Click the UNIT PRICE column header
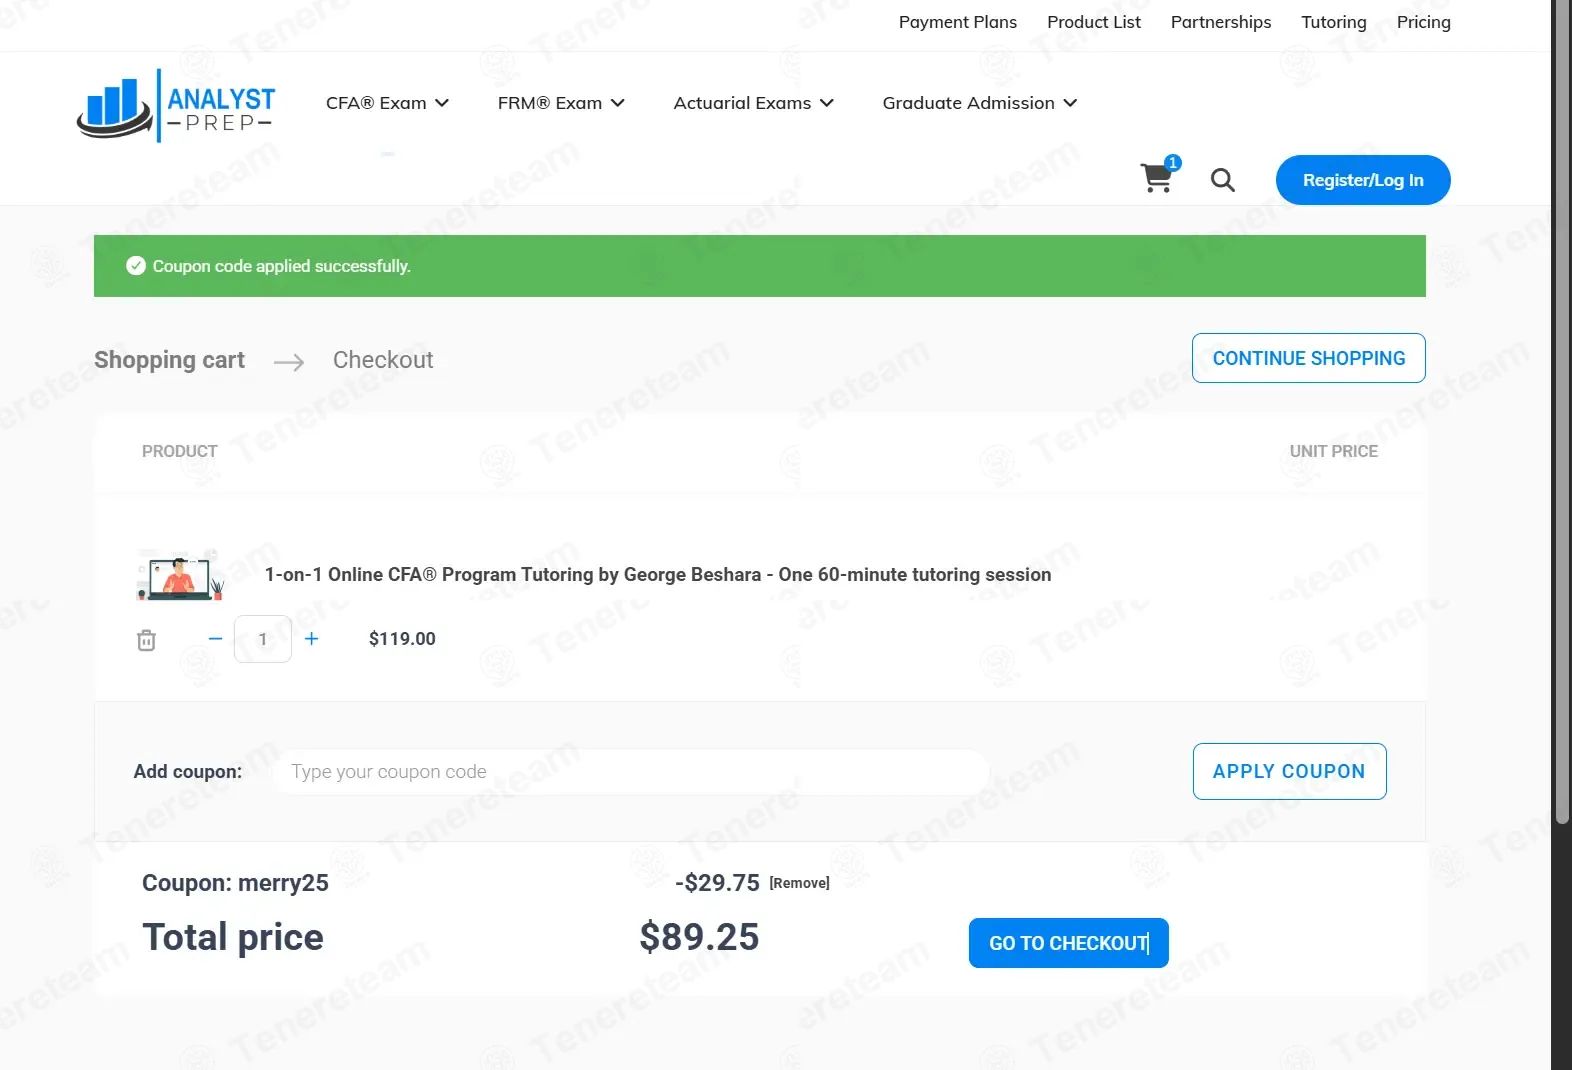The width and height of the screenshot is (1572, 1070). click(1333, 451)
